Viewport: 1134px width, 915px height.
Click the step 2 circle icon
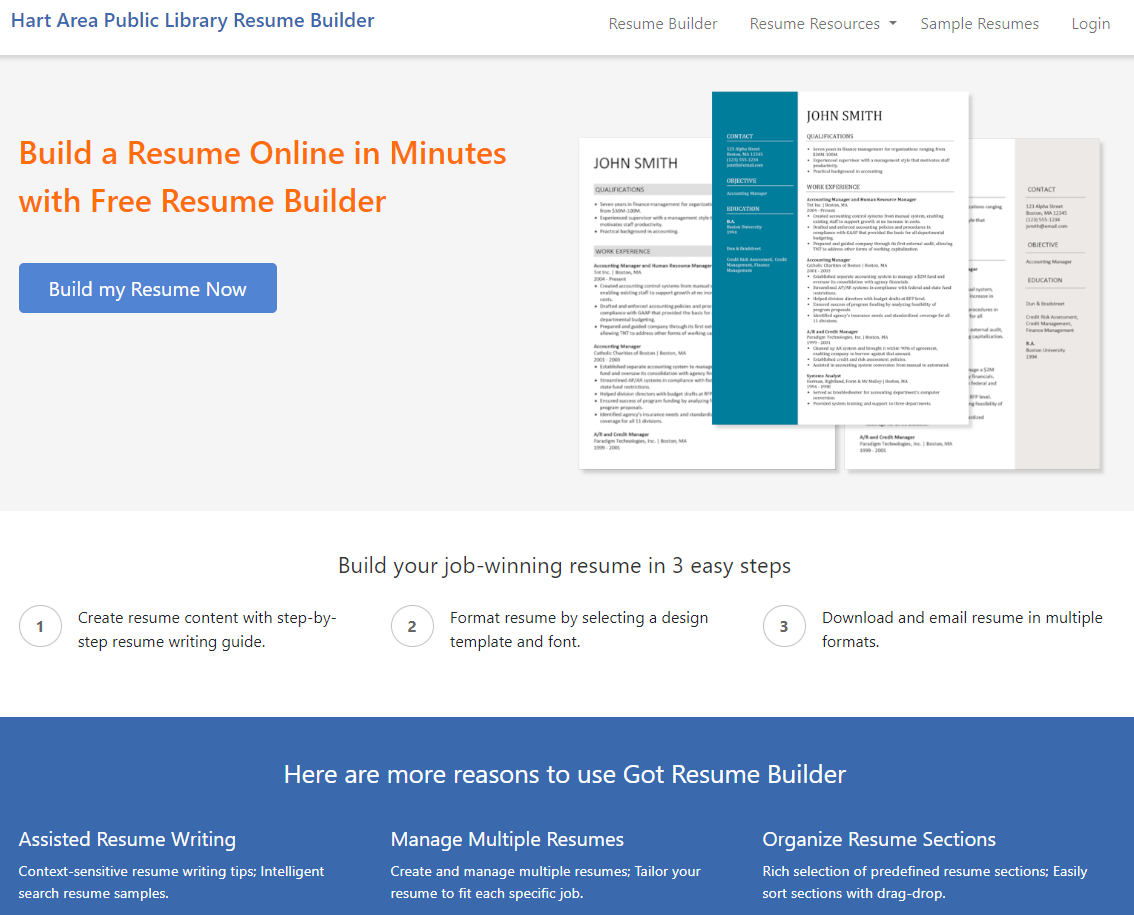pos(412,627)
